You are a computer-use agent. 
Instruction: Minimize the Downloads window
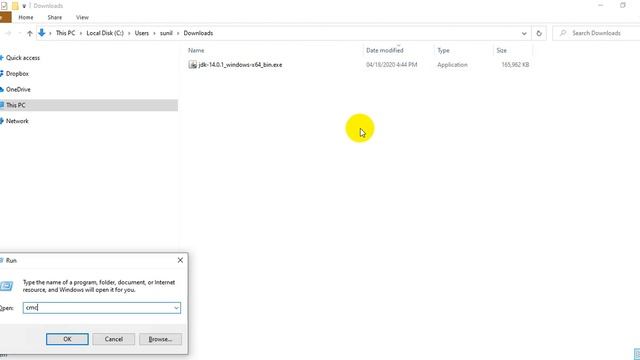(600, 5)
